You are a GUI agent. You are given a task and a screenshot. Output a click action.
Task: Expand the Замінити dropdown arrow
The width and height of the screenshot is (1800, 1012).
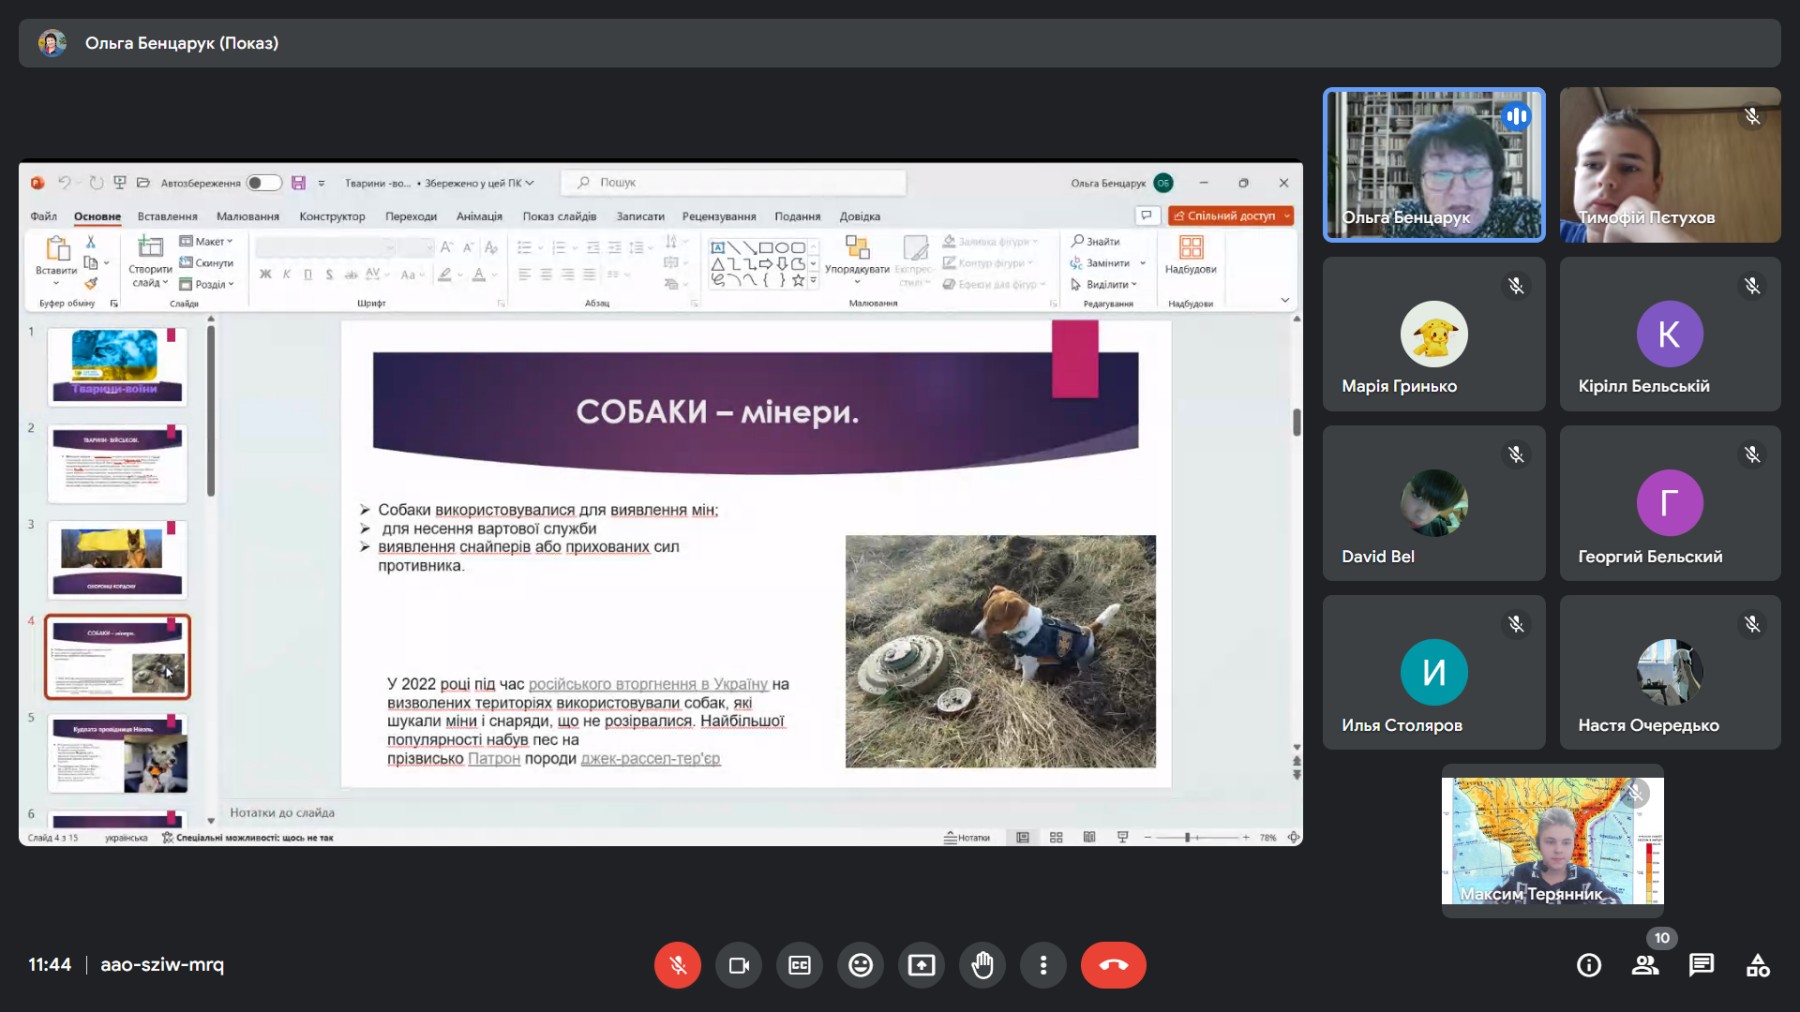pyautogui.click(x=1142, y=263)
